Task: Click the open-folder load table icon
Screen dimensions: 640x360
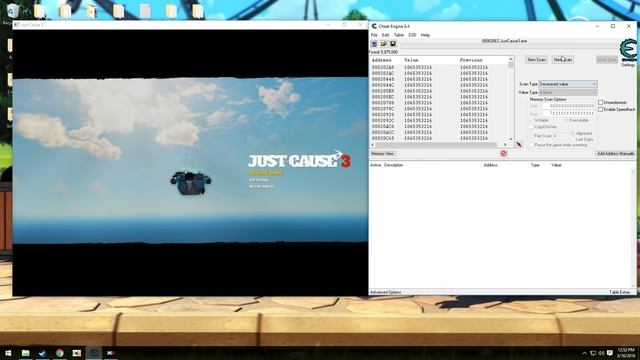Action: [384, 44]
